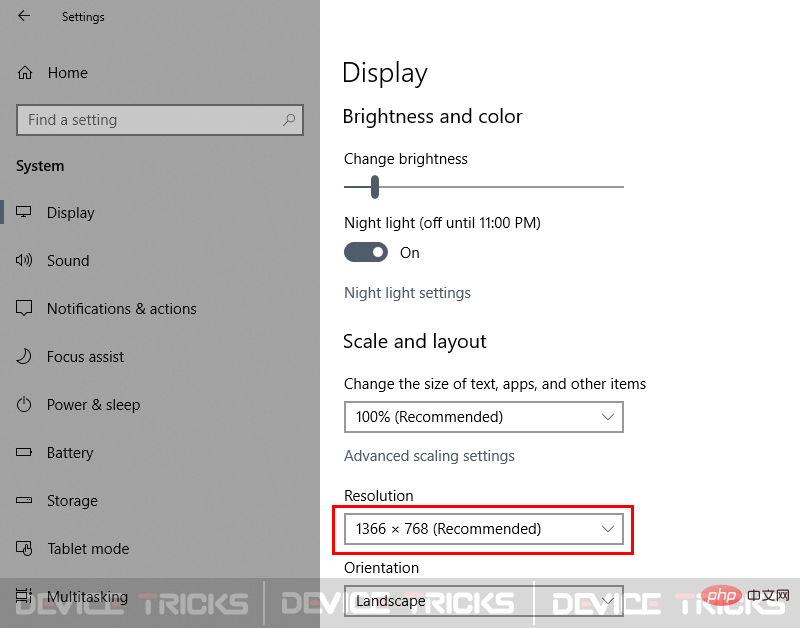
Task: Click the Notifications speech bubble icon
Action: coord(24,308)
